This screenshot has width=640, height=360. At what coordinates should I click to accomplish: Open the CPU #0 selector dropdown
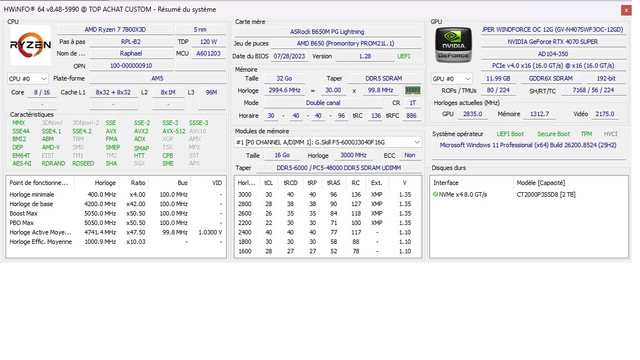[28, 78]
